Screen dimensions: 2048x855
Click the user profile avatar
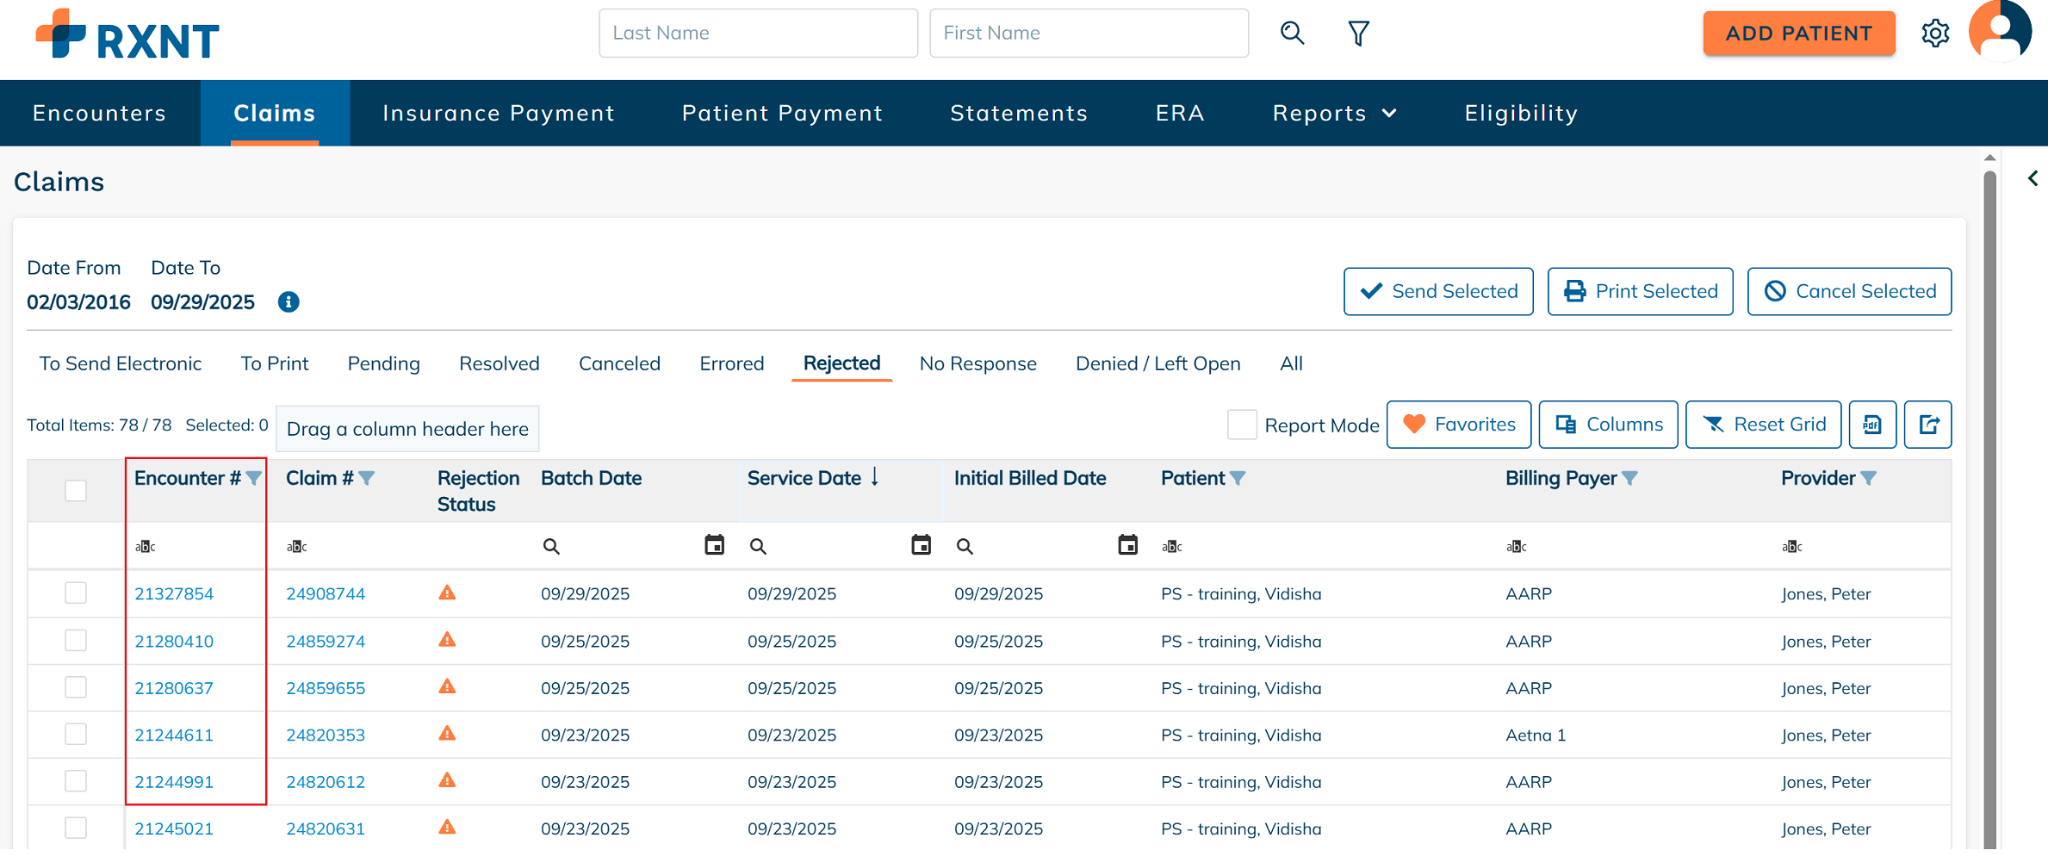[x=1999, y=31]
